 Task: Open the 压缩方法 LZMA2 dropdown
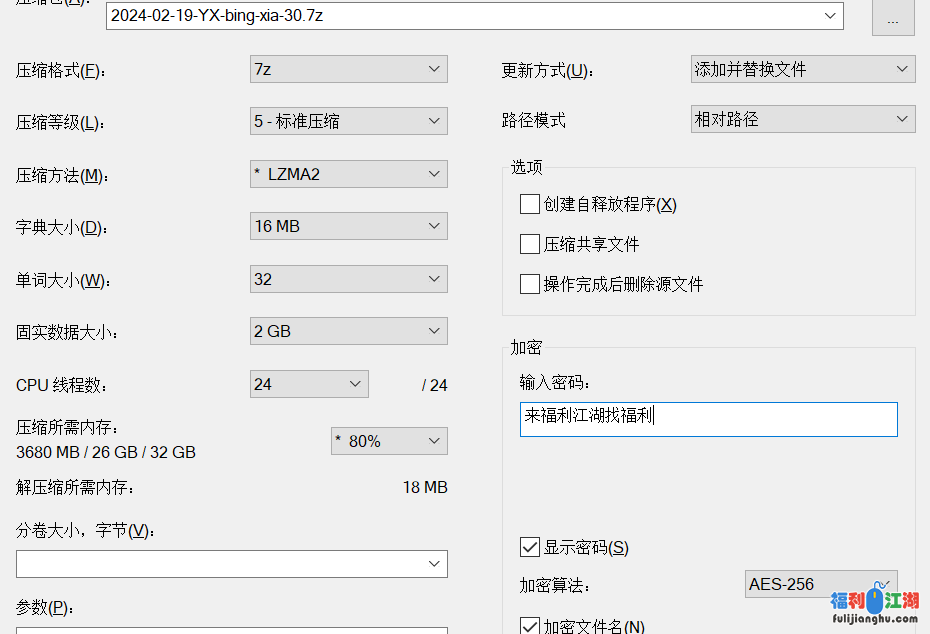(x=348, y=174)
